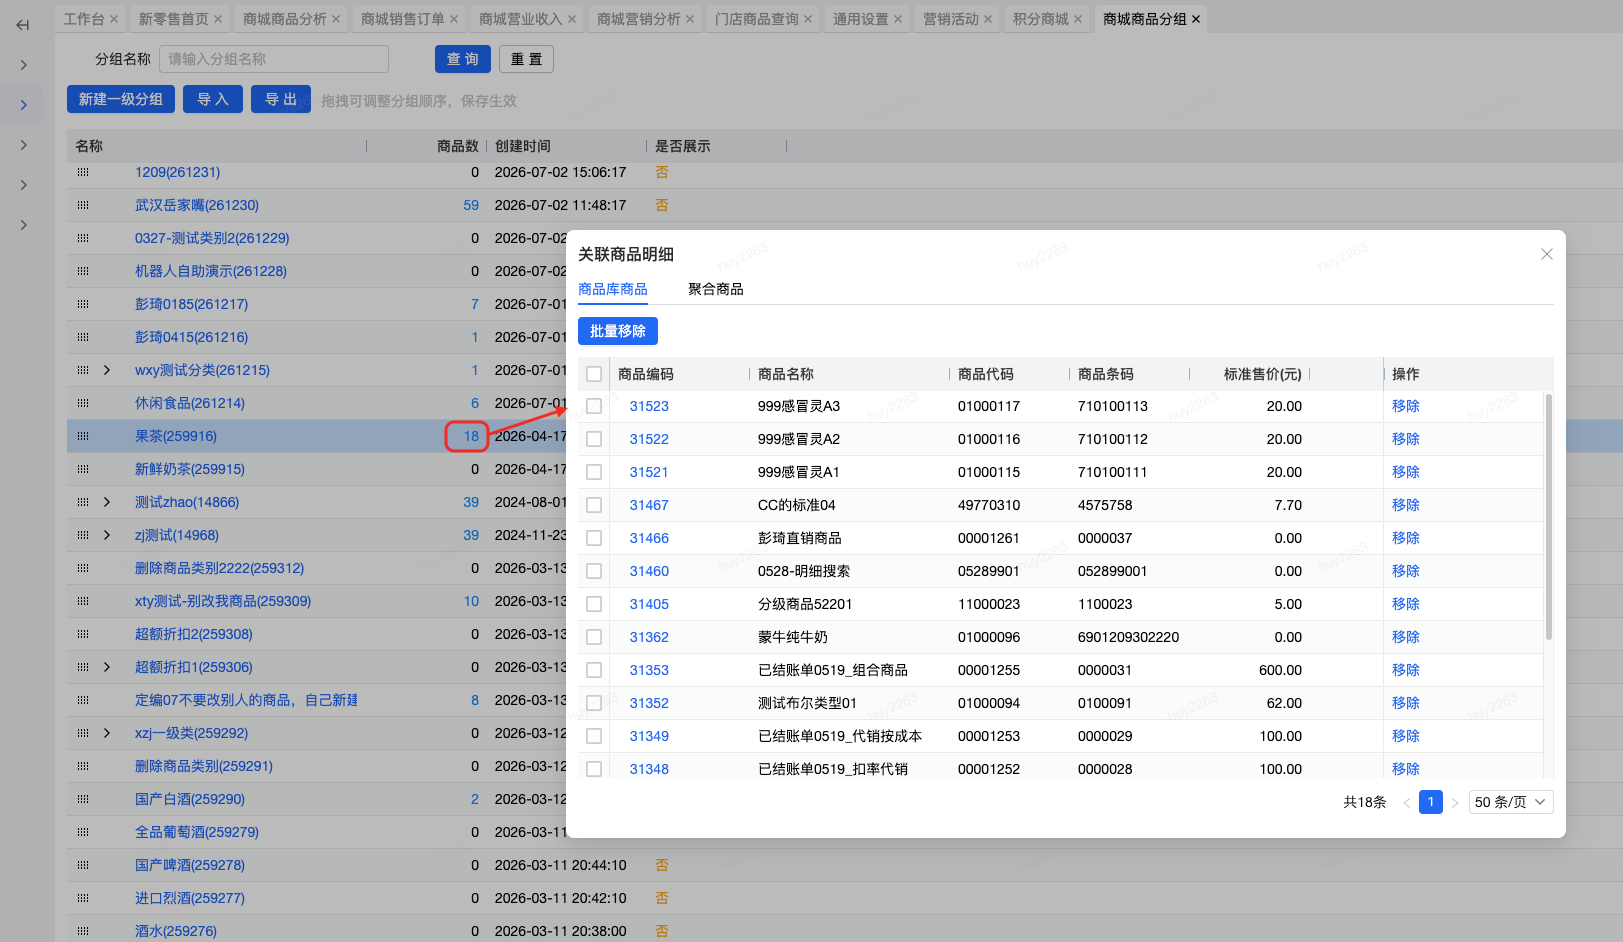The image size is (1623, 942).
Task: Click the 批量移除 batch remove button
Action: coord(618,331)
